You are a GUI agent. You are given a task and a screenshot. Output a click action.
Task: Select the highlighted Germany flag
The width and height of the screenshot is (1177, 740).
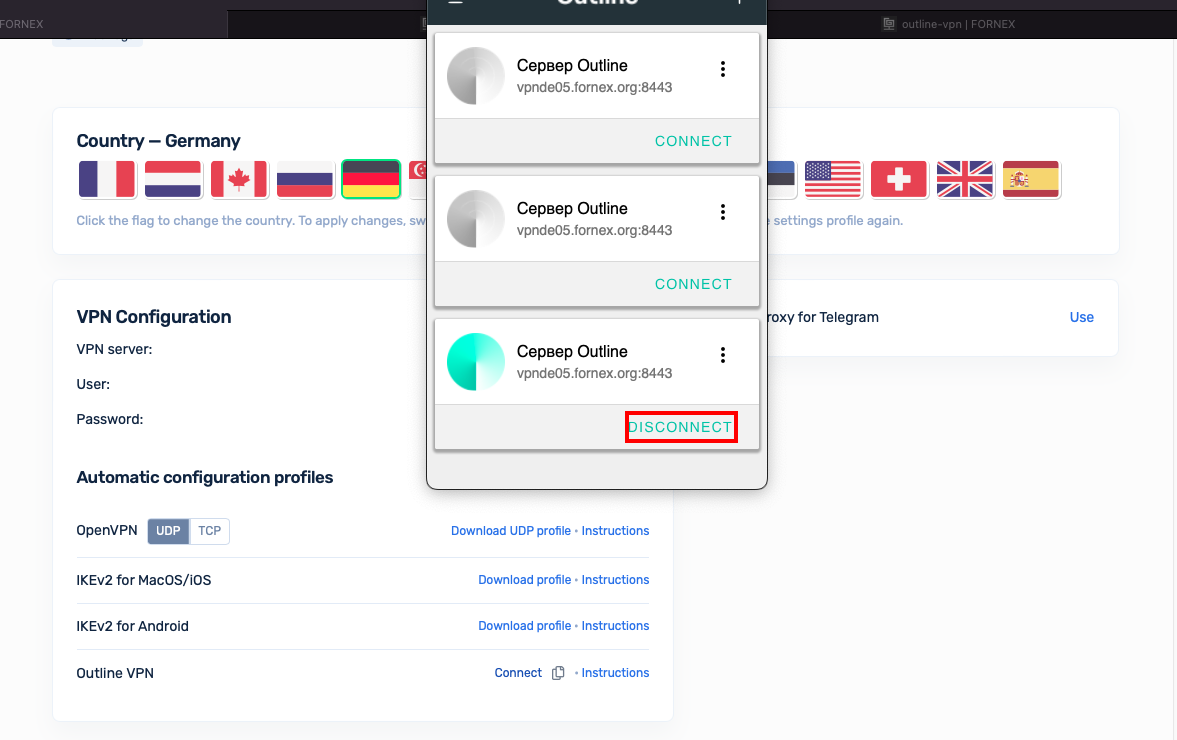[371, 179]
